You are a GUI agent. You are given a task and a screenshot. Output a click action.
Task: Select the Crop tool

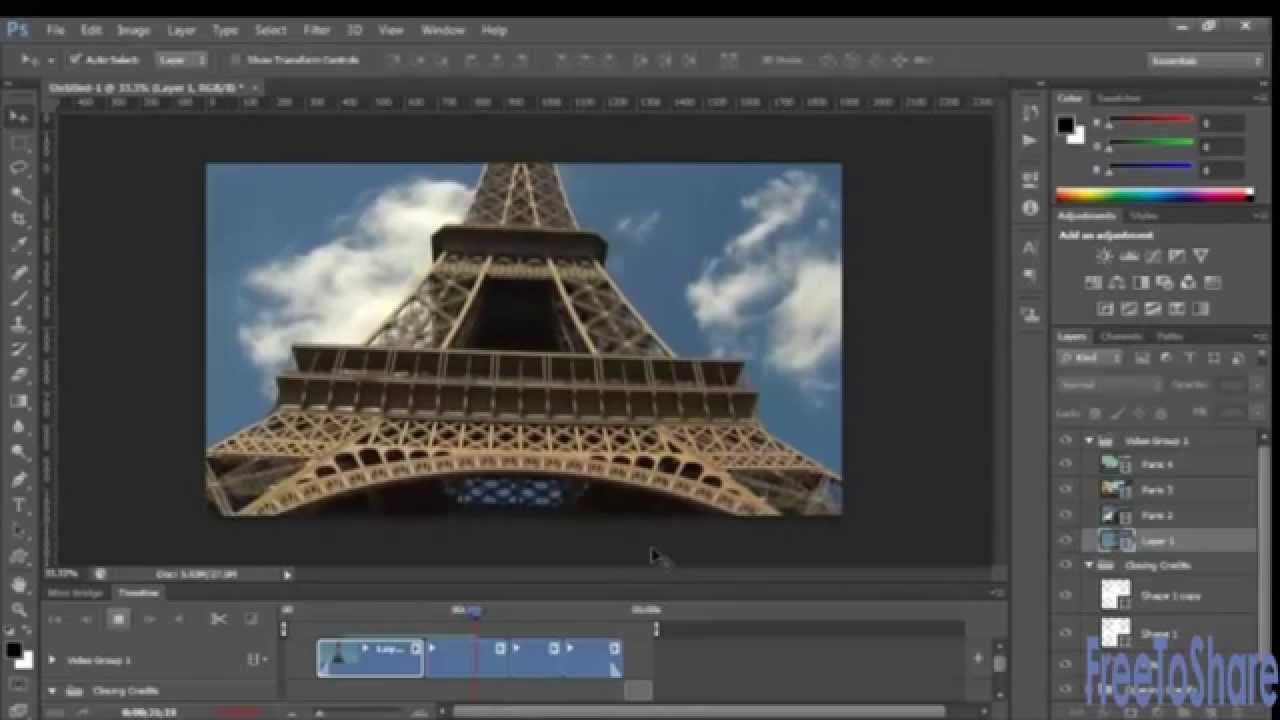click(19, 220)
